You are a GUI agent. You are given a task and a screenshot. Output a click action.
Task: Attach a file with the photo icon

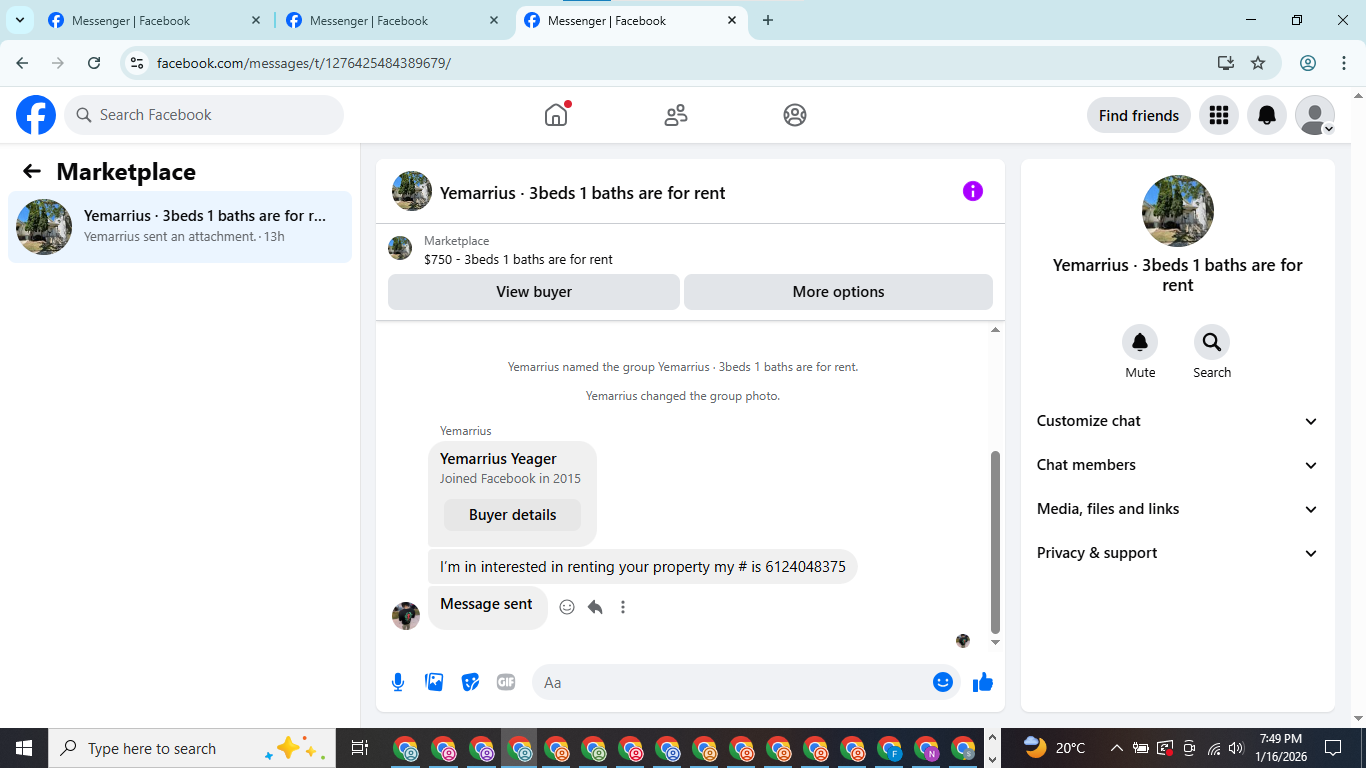(x=434, y=682)
